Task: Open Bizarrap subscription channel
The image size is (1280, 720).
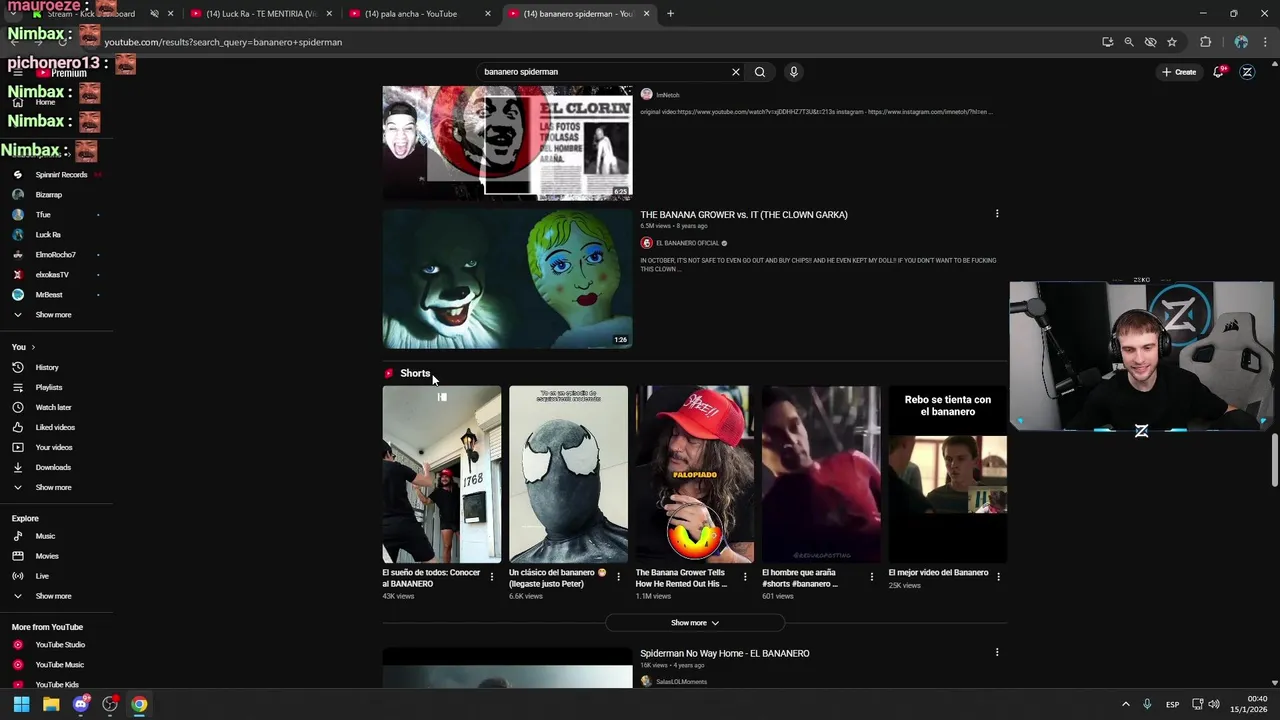Action: [48, 195]
